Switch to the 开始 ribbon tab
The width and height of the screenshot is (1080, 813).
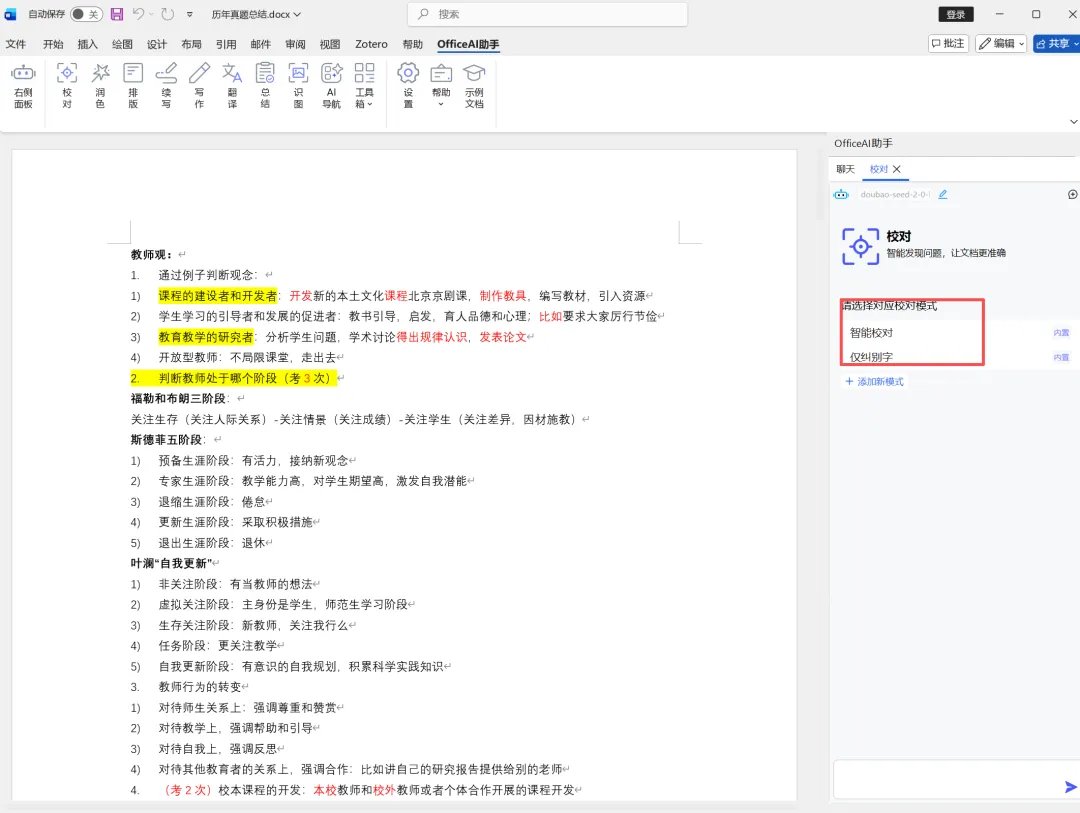(53, 44)
